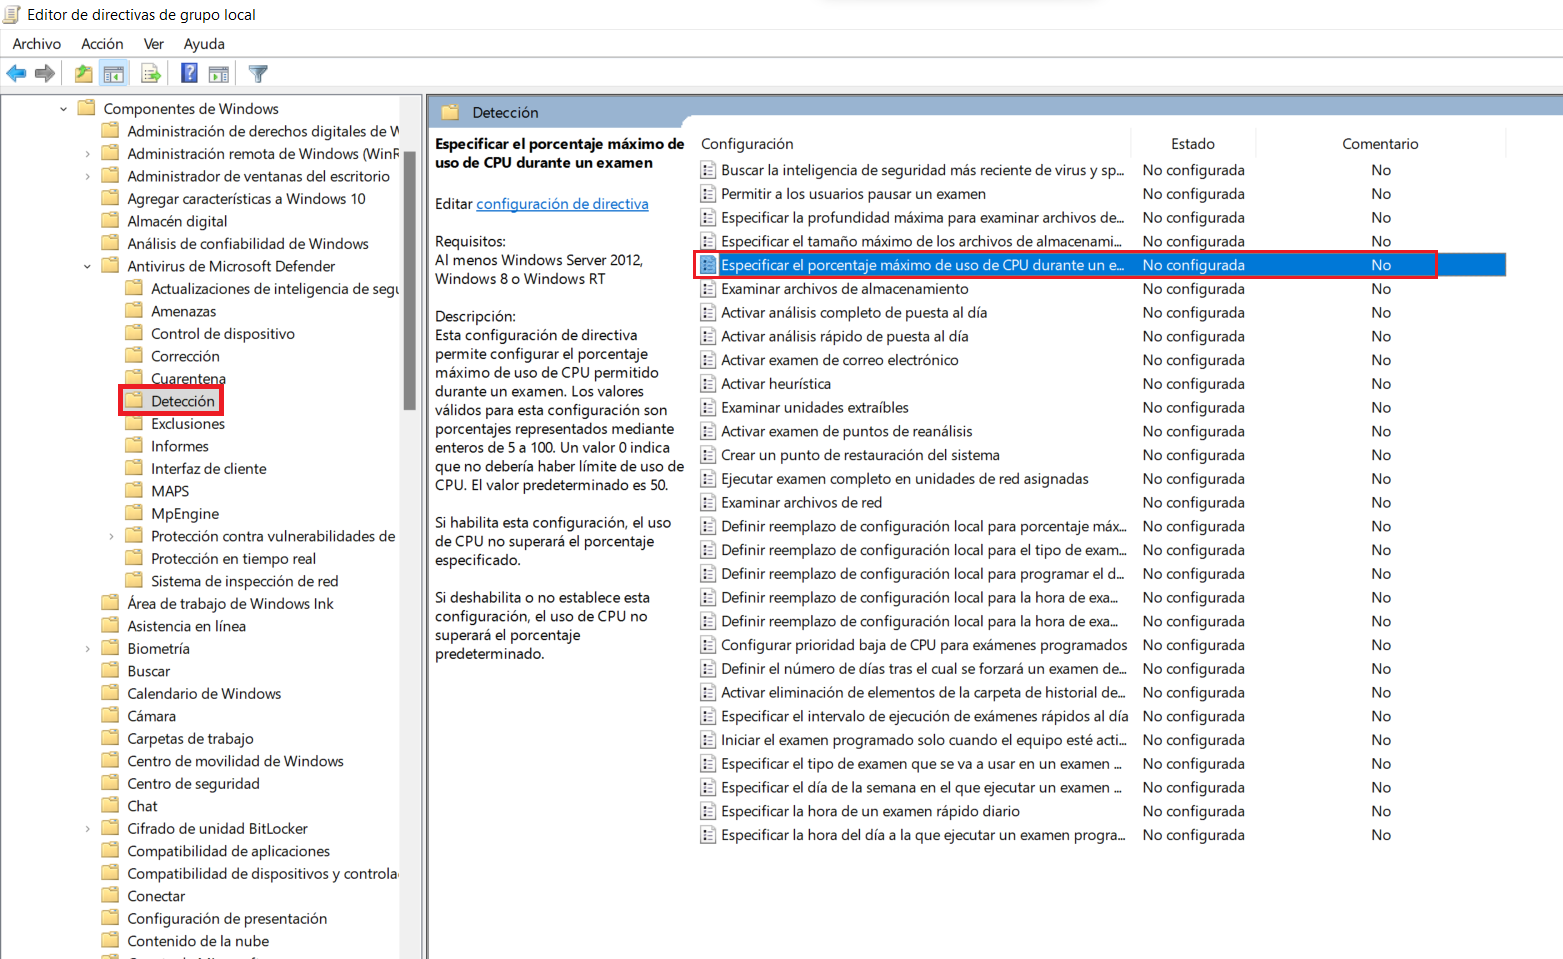Go up one level with folder arrow icon
This screenshot has width=1563, height=959.
(84, 73)
